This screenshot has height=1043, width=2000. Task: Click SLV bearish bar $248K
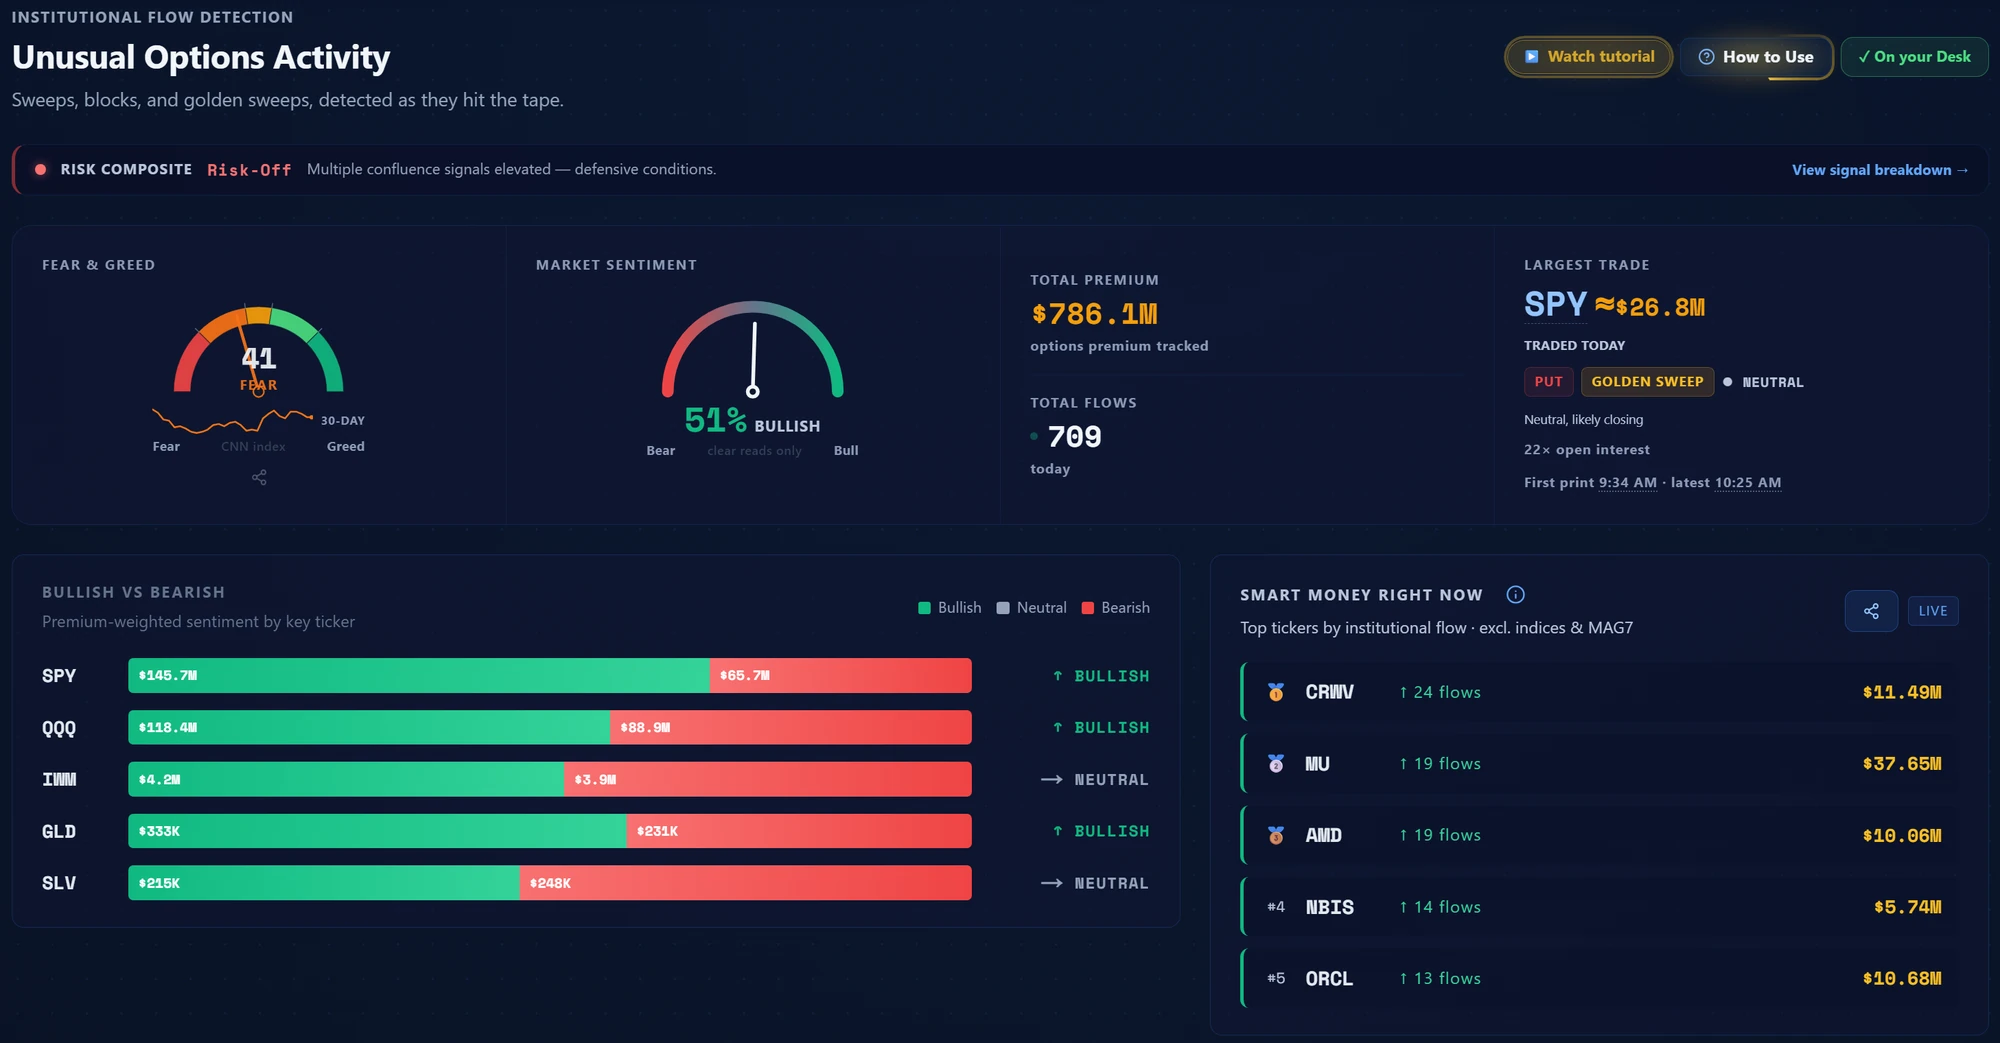(746, 883)
